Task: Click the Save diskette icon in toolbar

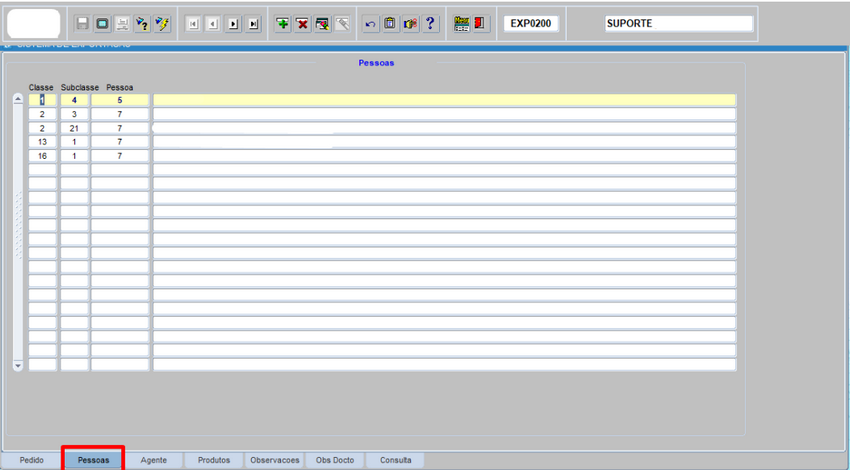Action: tap(83, 23)
